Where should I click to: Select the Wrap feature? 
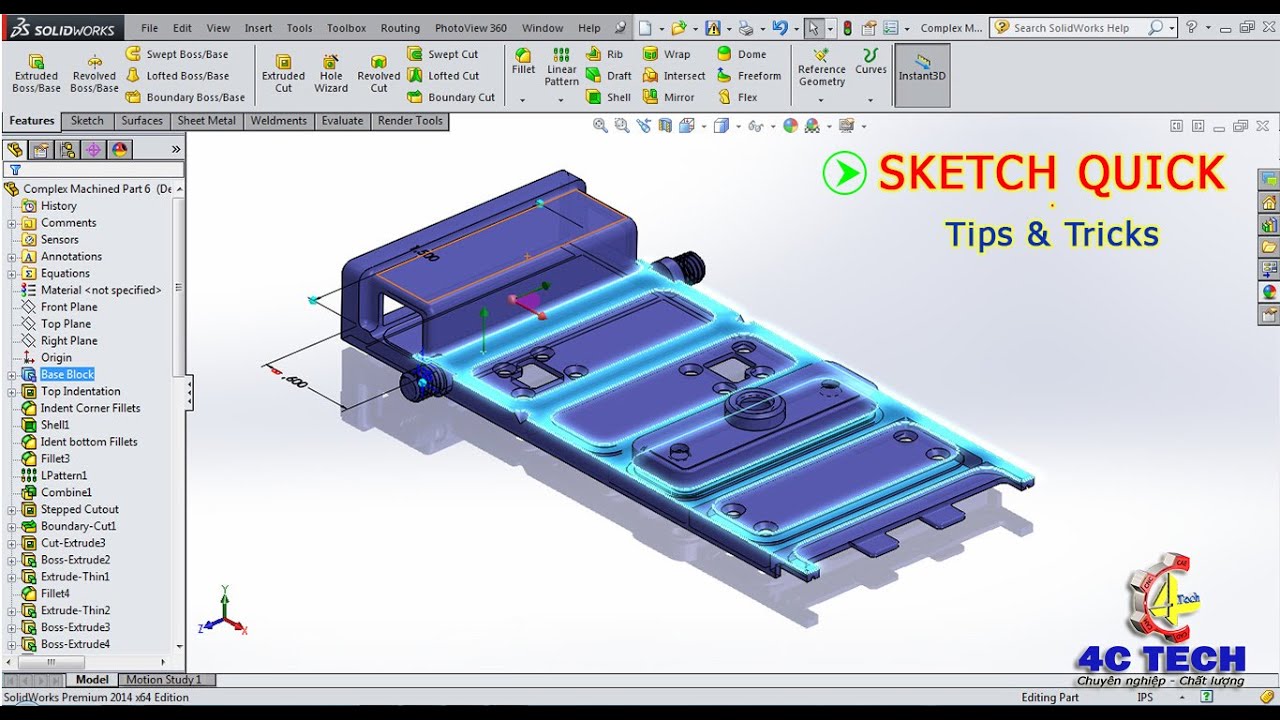point(667,54)
